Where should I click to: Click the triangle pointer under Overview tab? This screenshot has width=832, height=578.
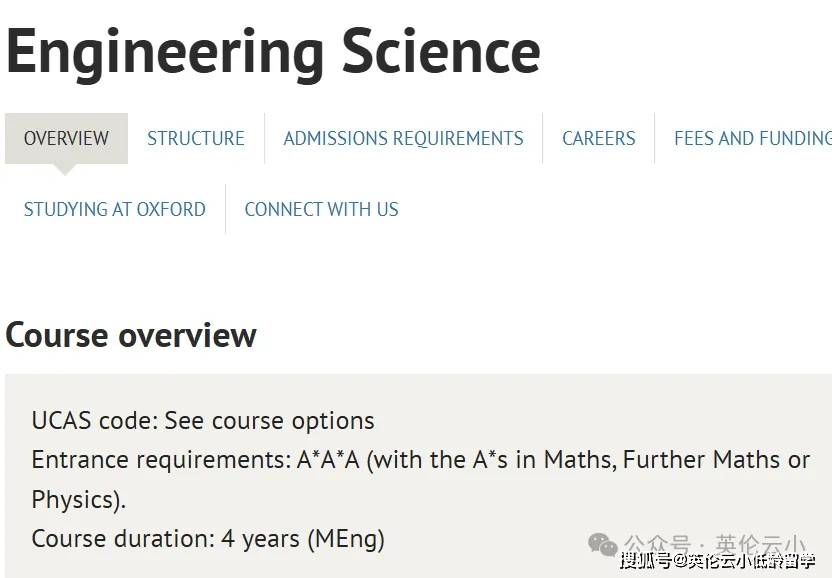(66, 169)
